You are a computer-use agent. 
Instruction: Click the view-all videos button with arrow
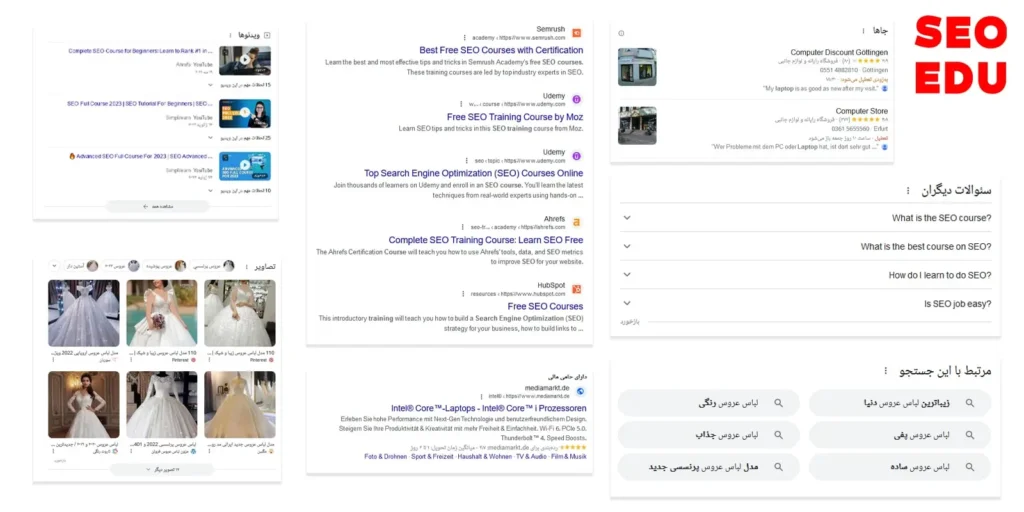pyautogui.click(x=157, y=206)
